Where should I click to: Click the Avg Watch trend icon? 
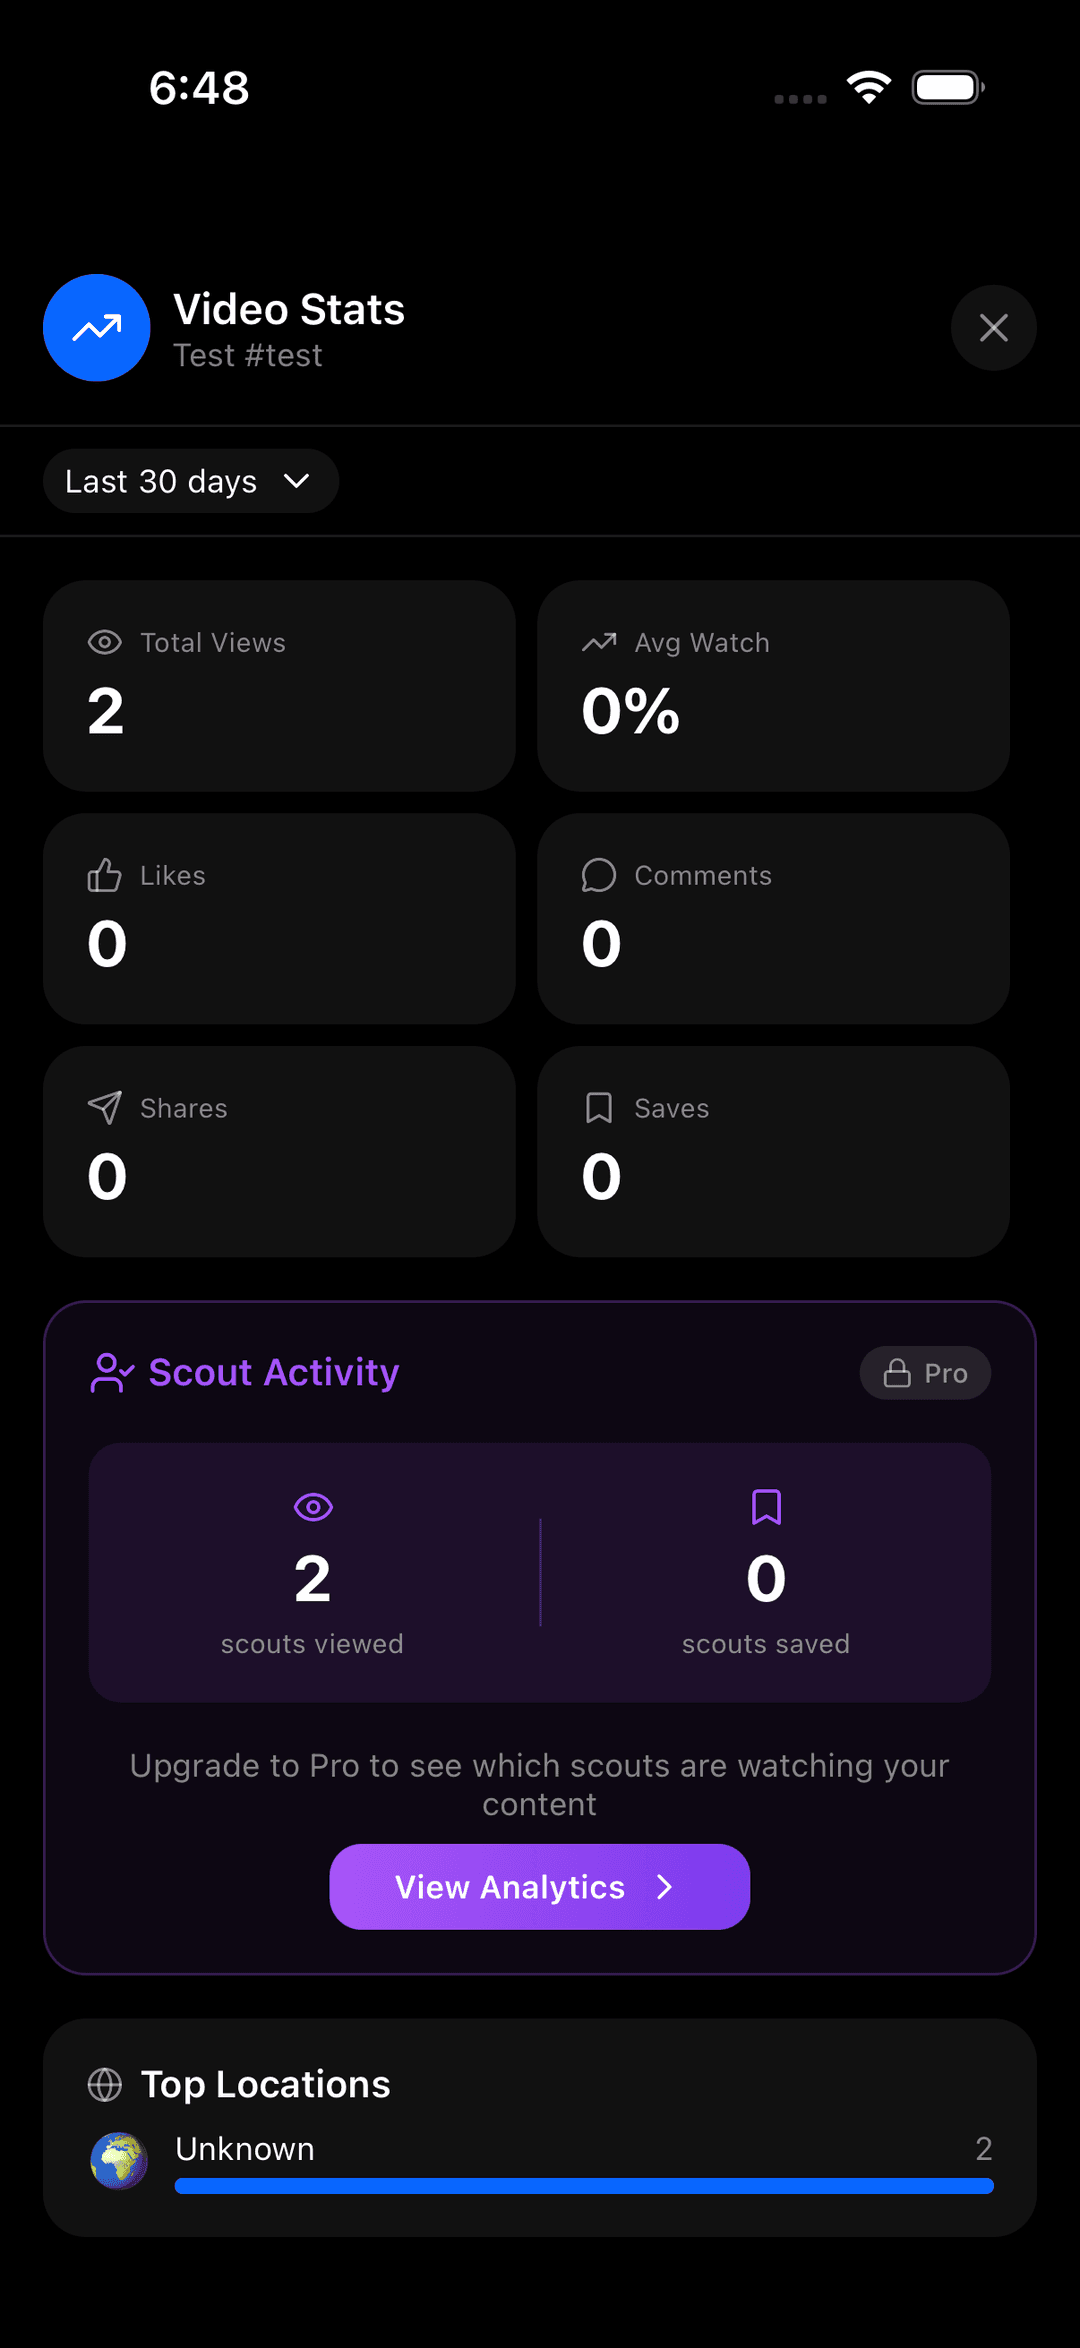coord(598,642)
